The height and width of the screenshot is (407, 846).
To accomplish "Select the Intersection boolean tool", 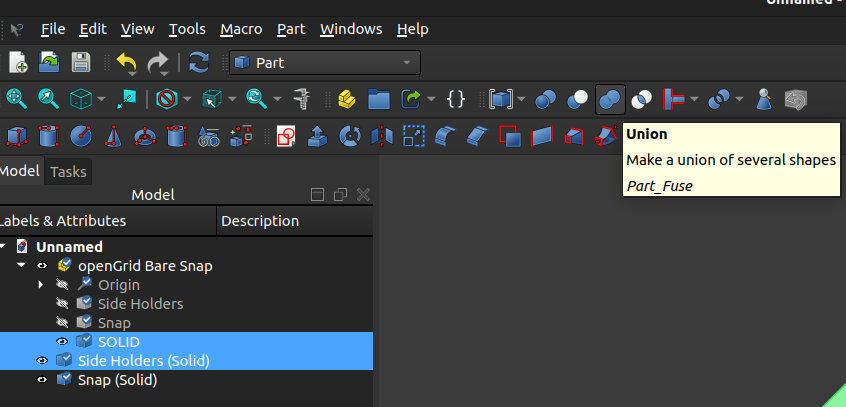I will tap(643, 99).
